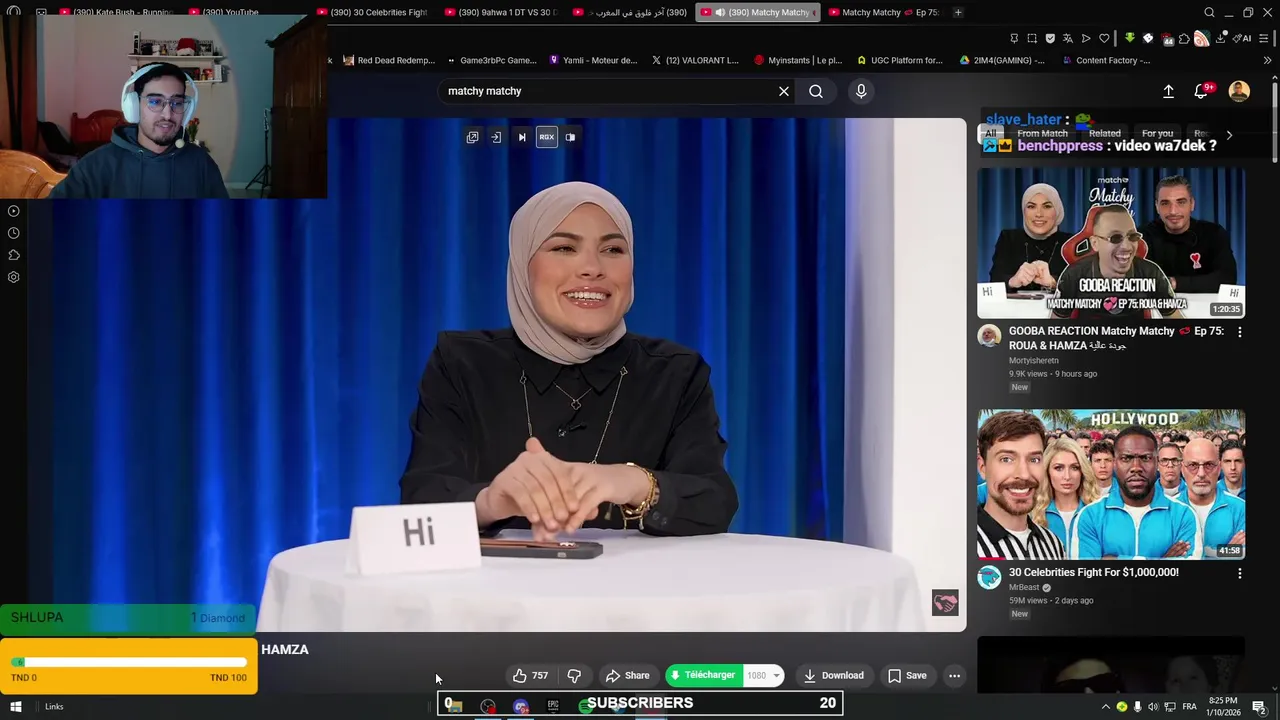Image resolution: width=1280 pixels, height=720 pixels.
Task: Open Game3rbPc Game... bookmark
Action: pyautogui.click(x=492, y=60)
